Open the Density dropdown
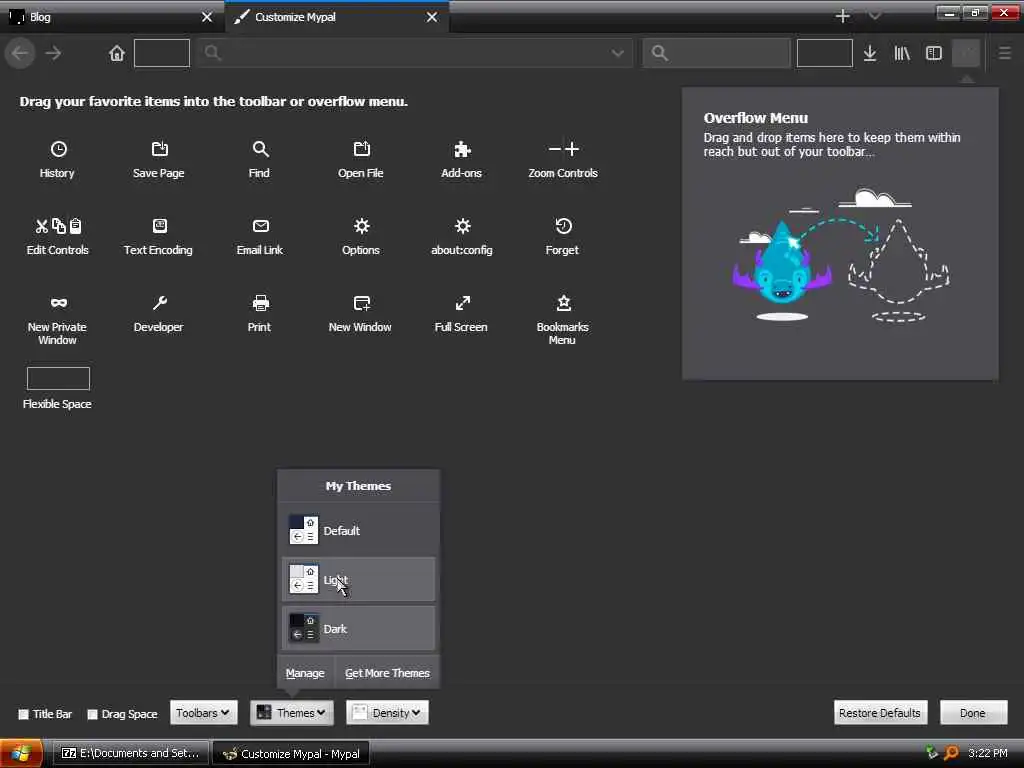 [x=387, y=713]
